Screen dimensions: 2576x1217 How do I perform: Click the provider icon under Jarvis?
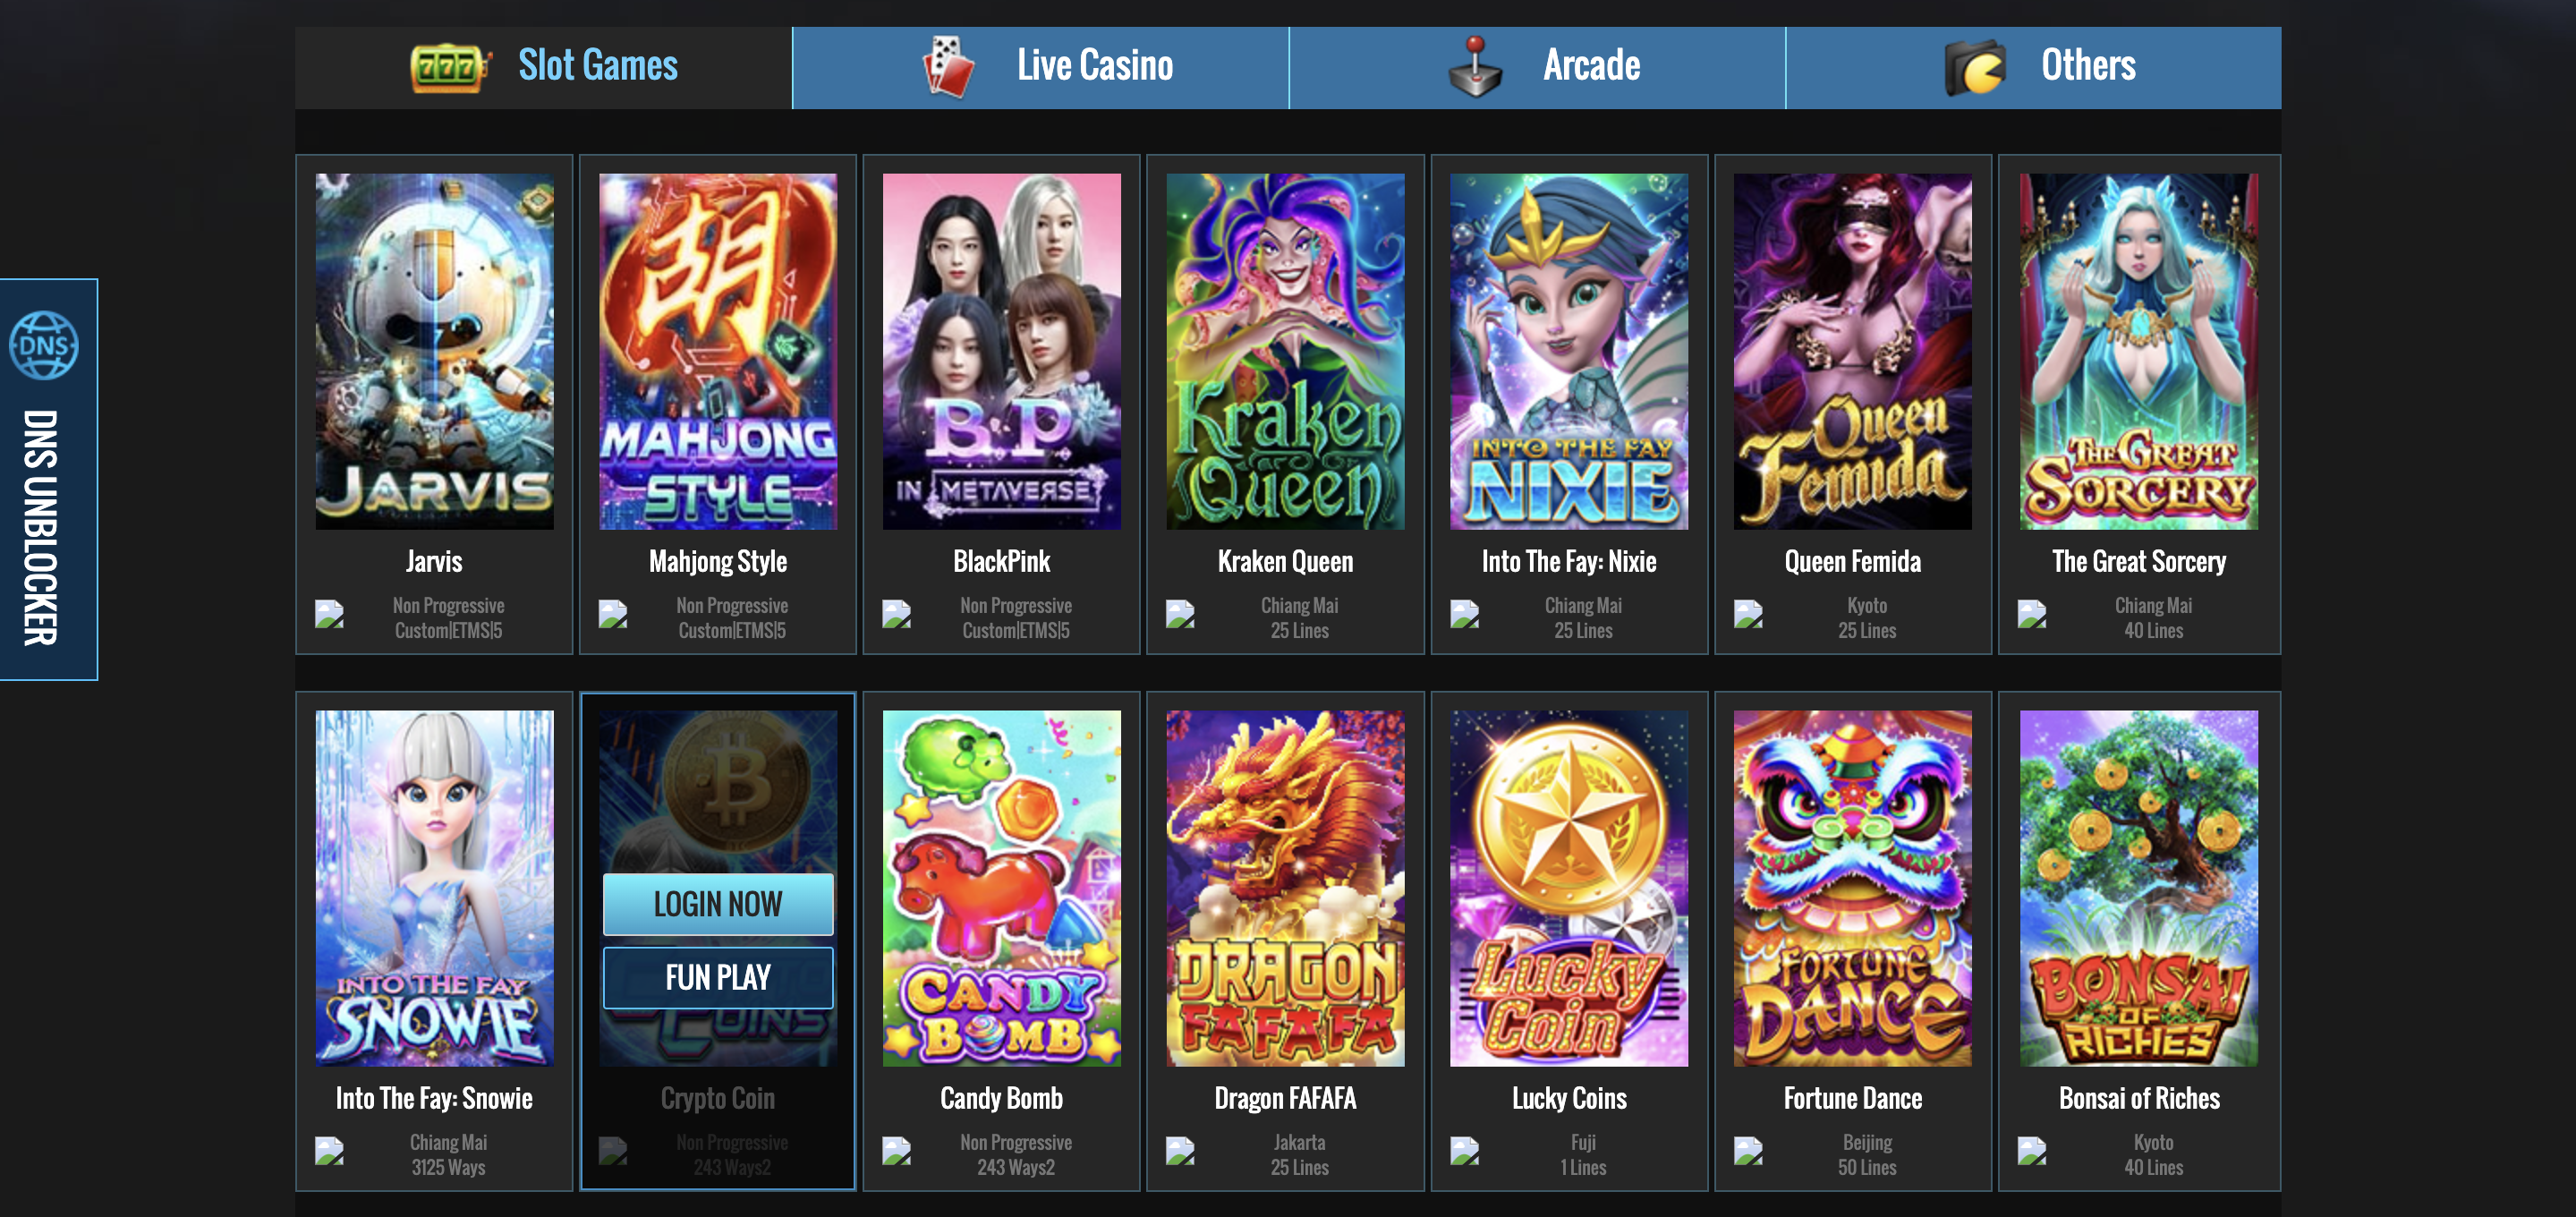[x=329, y=614]
